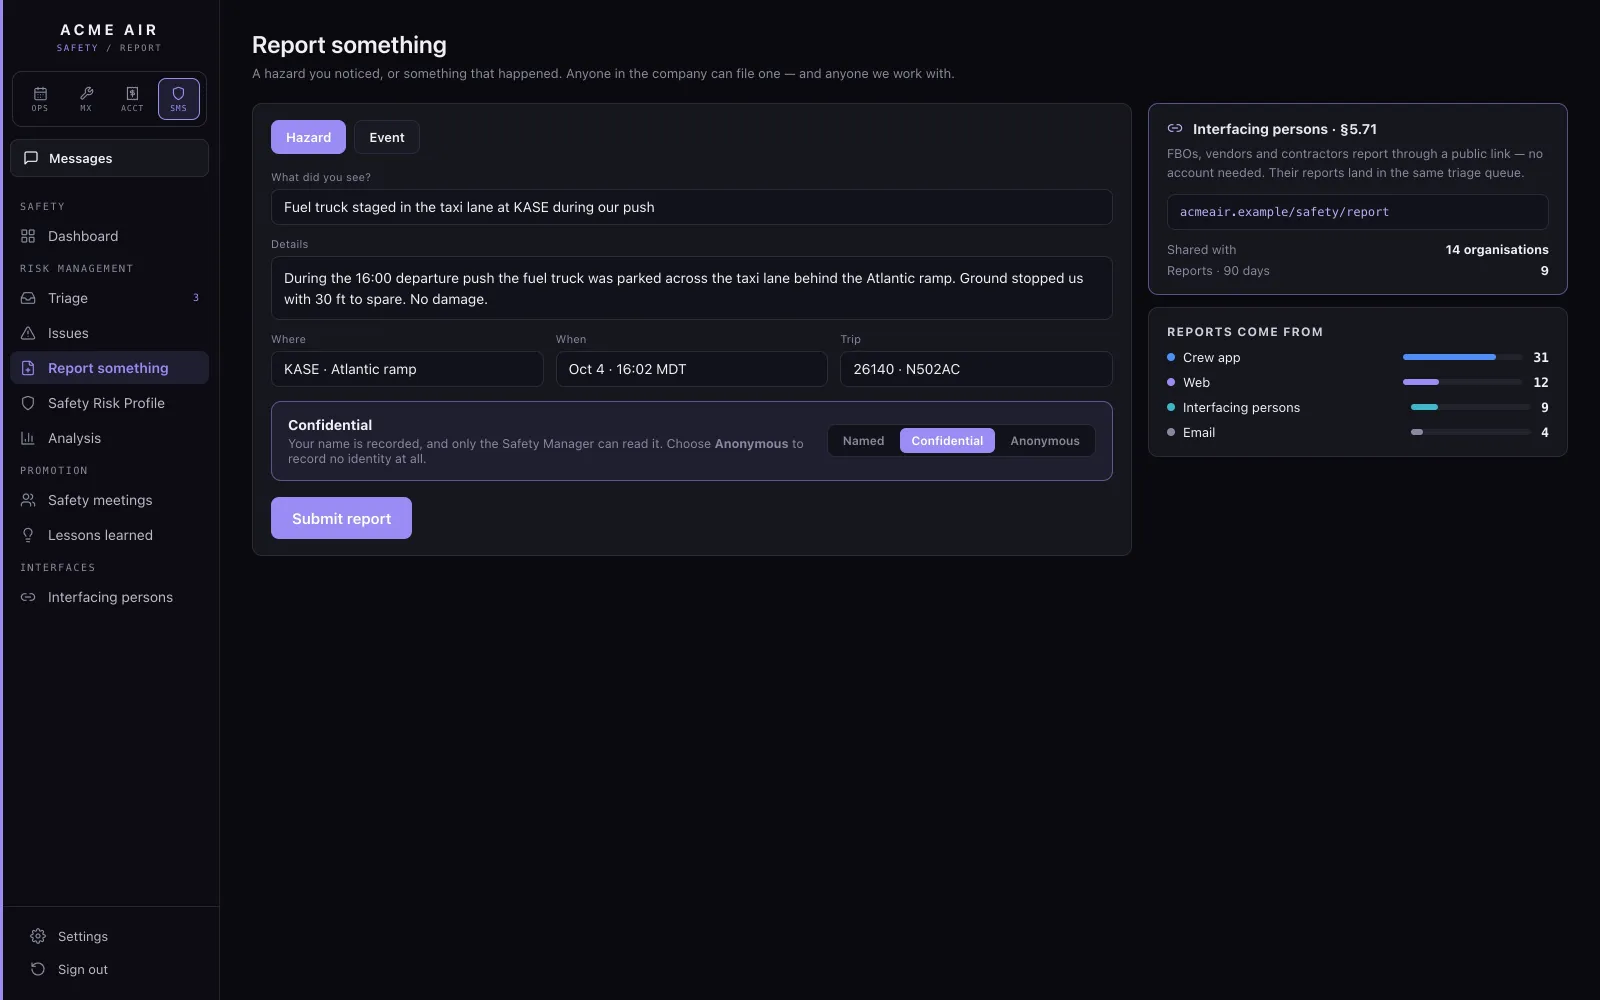Open the acmeair.example/safety/report public link
The width and height of the screenshot is (1600, 1000).
point(1357,212)
